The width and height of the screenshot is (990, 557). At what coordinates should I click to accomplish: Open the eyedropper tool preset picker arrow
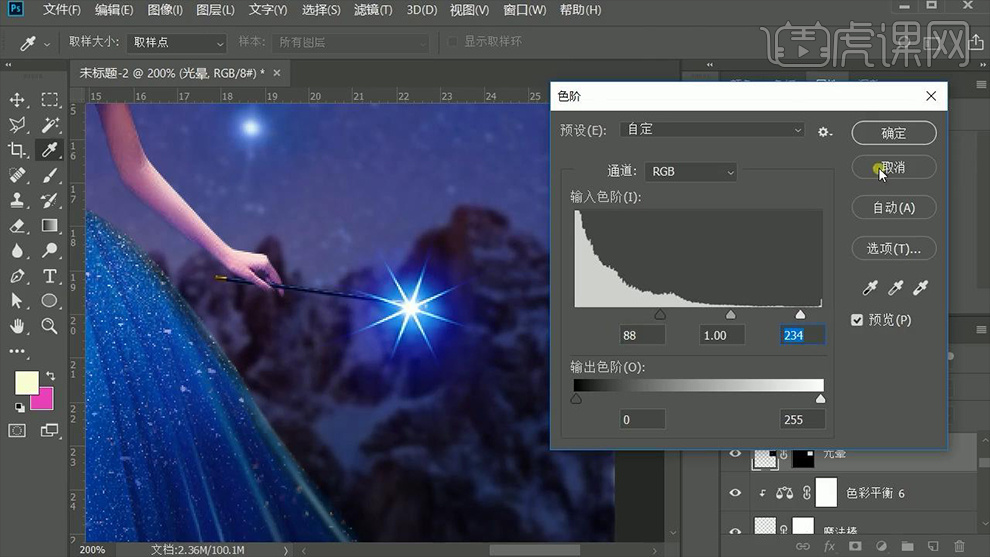(x=47, y=44)
